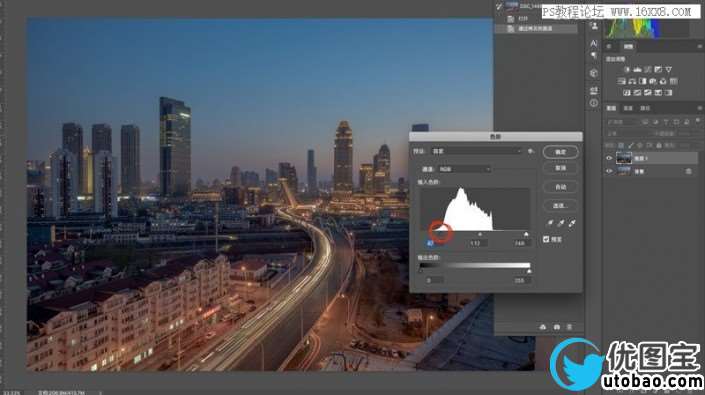The image size is (705, 395).
Task: Hide the Background layer visibility eye
Action: pos(609,171)
